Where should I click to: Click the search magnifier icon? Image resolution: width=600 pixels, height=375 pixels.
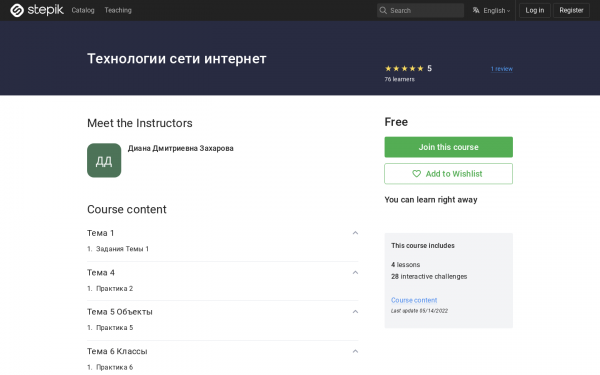[x=383, y=11]
